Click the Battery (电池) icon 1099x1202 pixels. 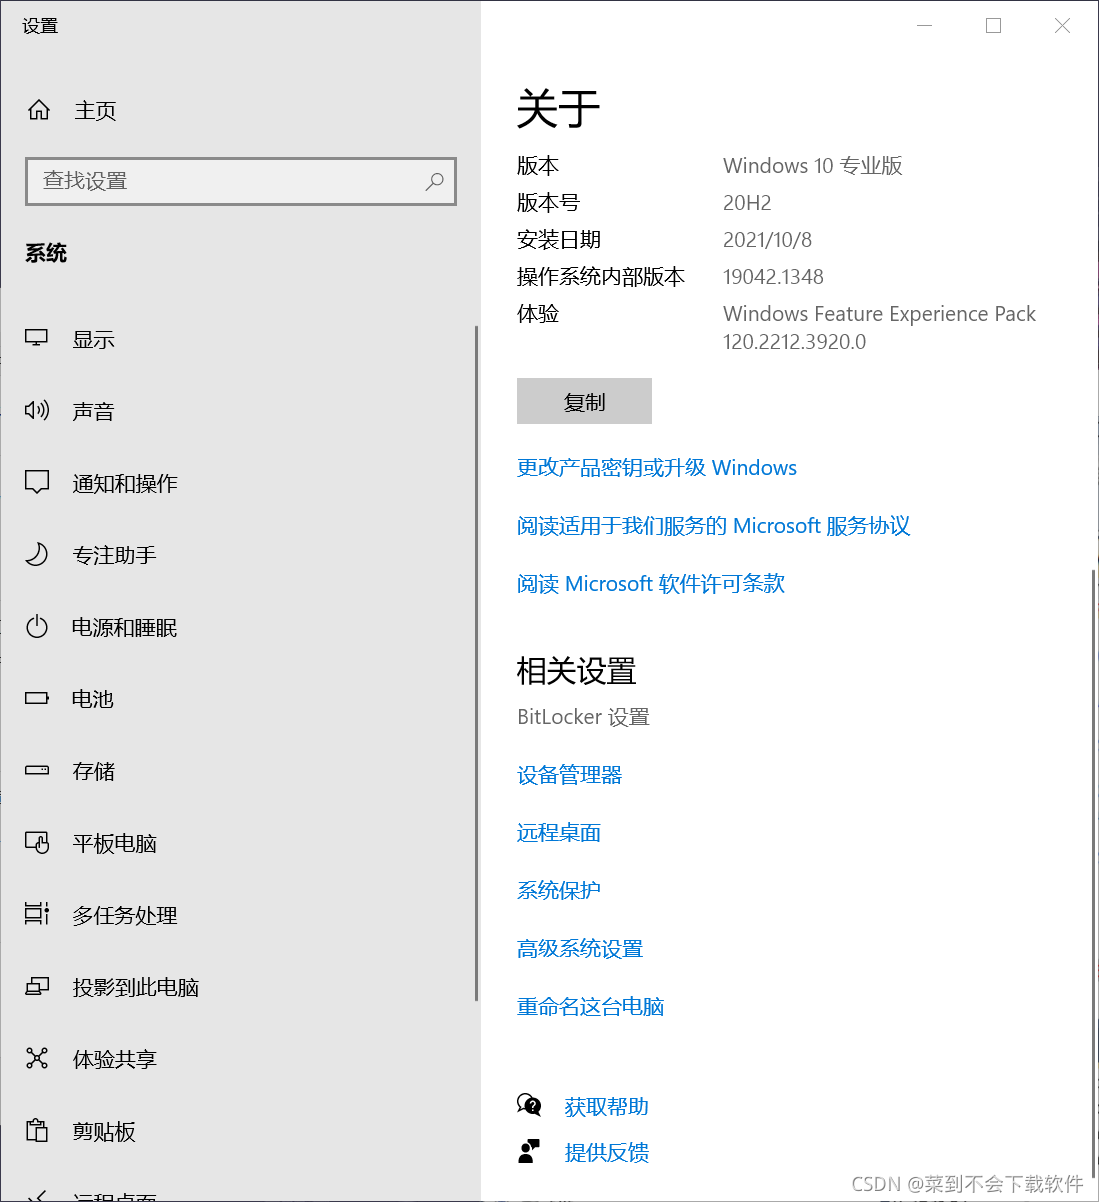pos(37,698)
